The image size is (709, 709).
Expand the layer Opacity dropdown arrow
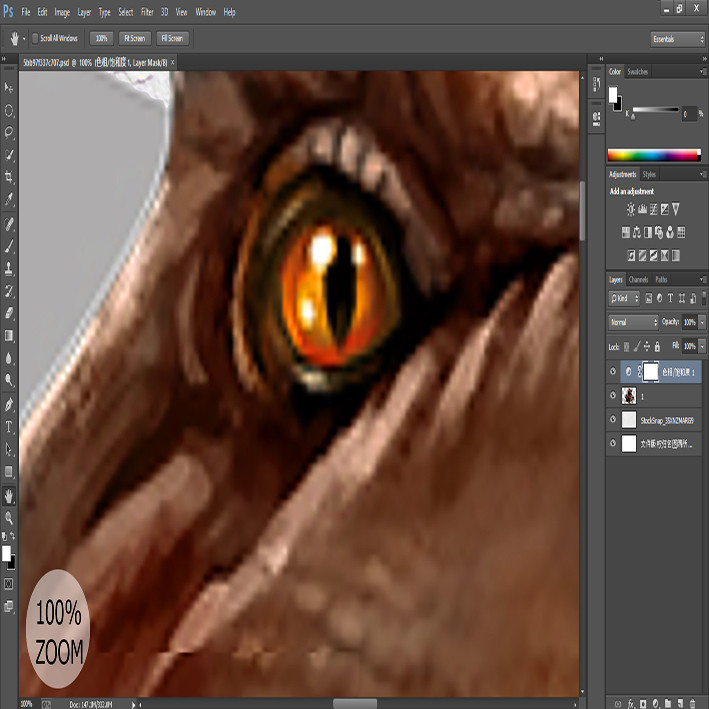(x=702, y=322)
